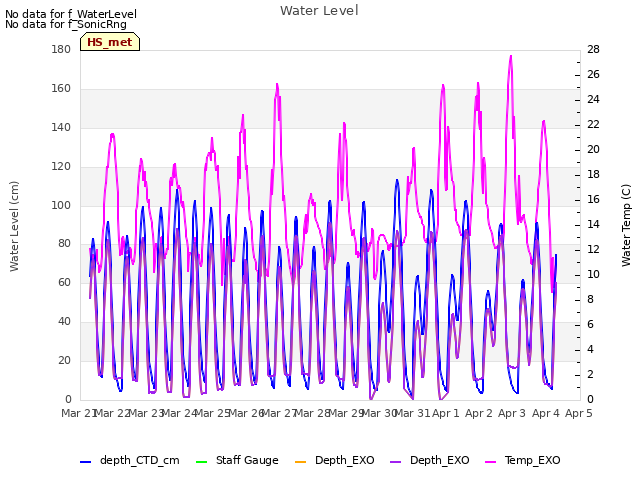
Task: Toggle the purple Depth_EXO legend entry
Action: (x=429, y=460)
